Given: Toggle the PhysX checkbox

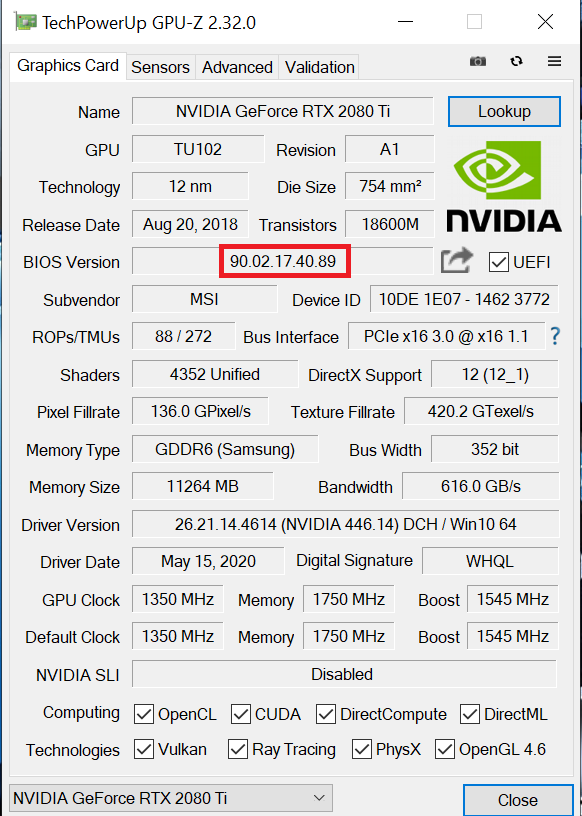Looking at the screenshot, I should pos(362,749).
